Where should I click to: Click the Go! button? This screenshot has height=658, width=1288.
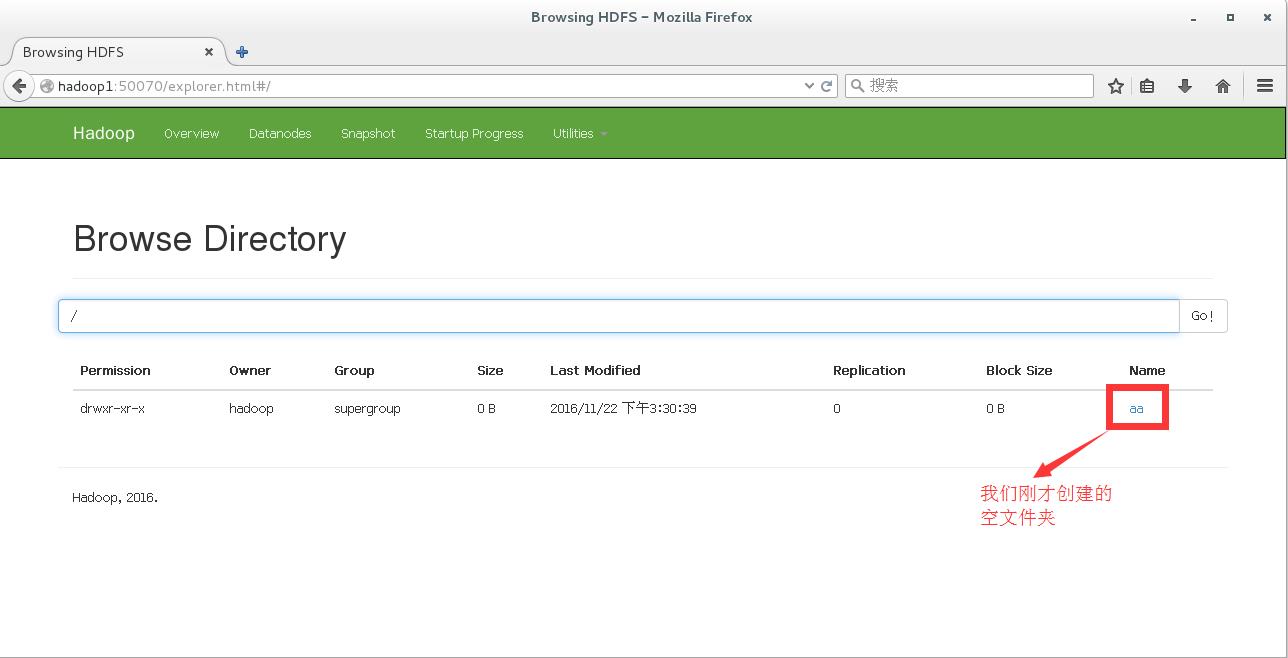pos(1203,316)
